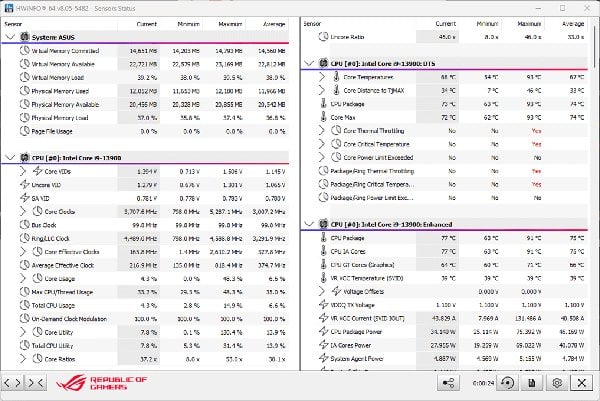The width and height of the screenshot is (600, 401).
Task: Expand the Core Effective Clocks row
Action: click(23, 251)
